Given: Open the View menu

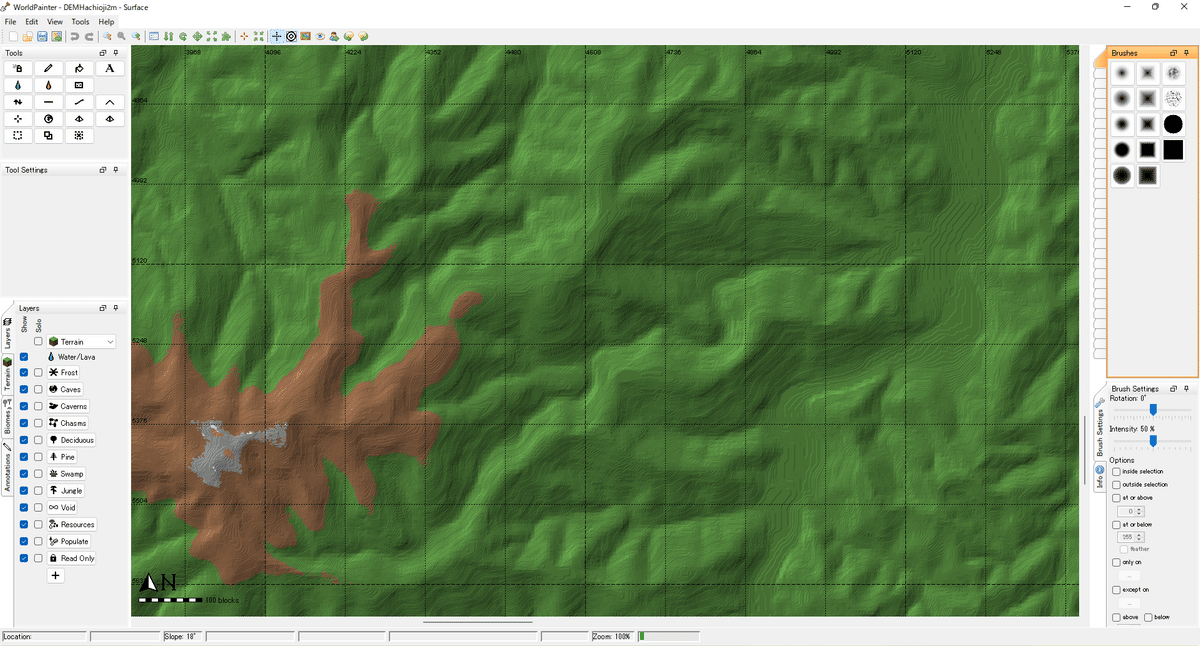Looking at the screenshot, I should (x=54, y=21).
